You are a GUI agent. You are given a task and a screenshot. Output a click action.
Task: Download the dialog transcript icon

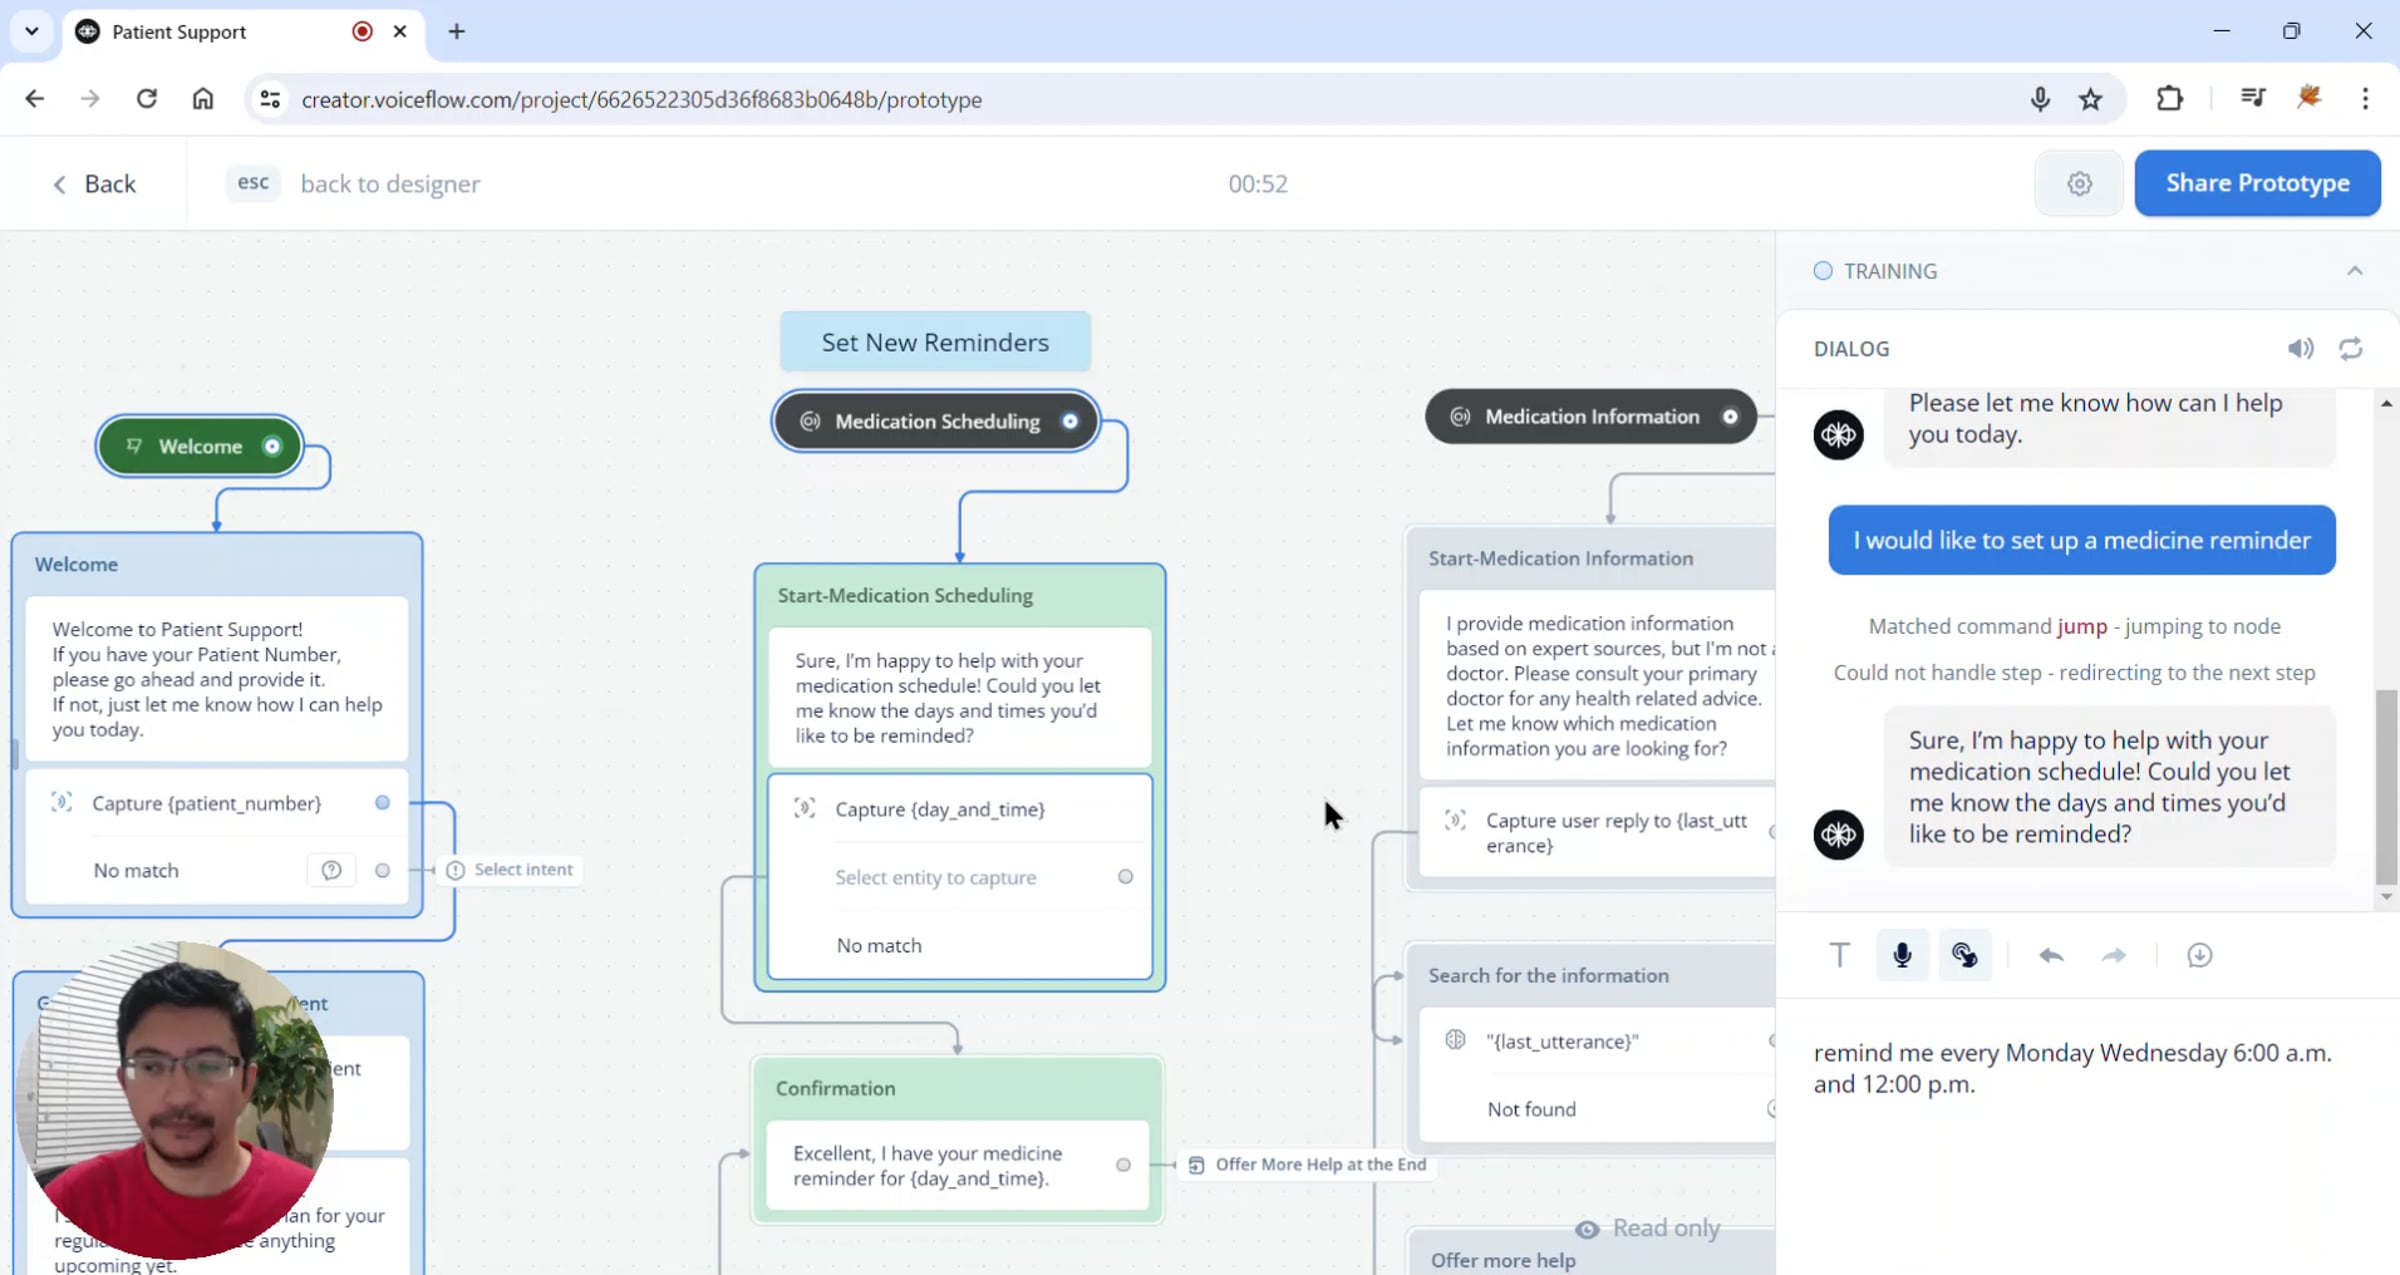click(x=2199, y=955)
